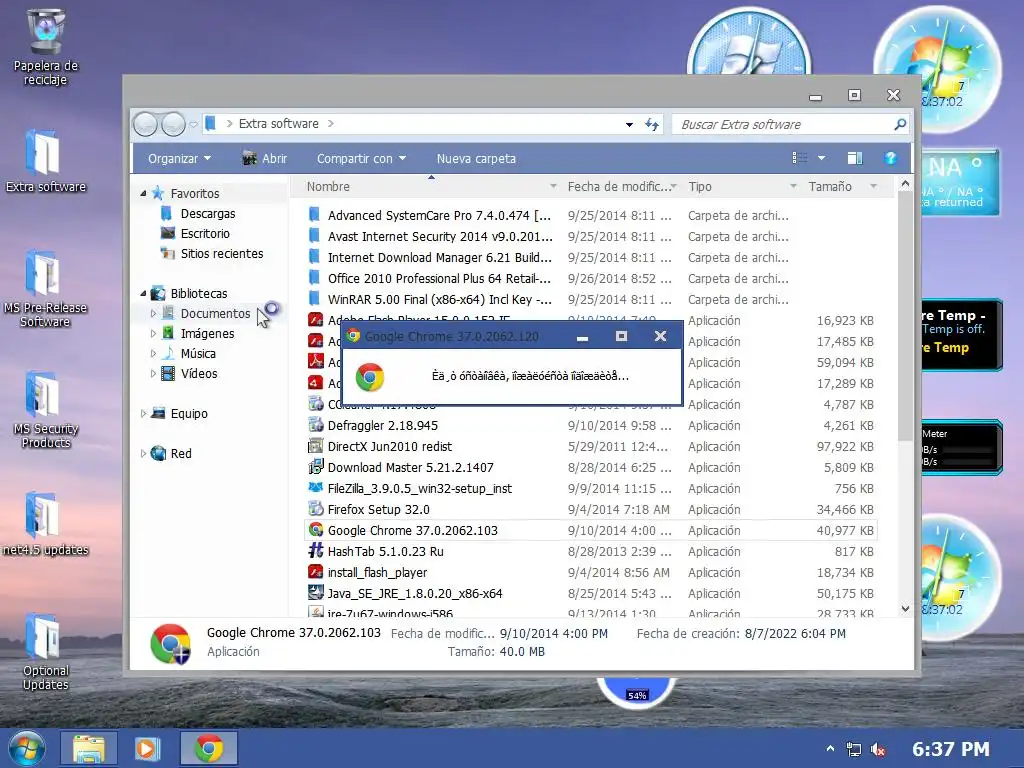Select Avast Internet Security 2014 folder
Screen dimensions: 1024x768
coord(440,236)
